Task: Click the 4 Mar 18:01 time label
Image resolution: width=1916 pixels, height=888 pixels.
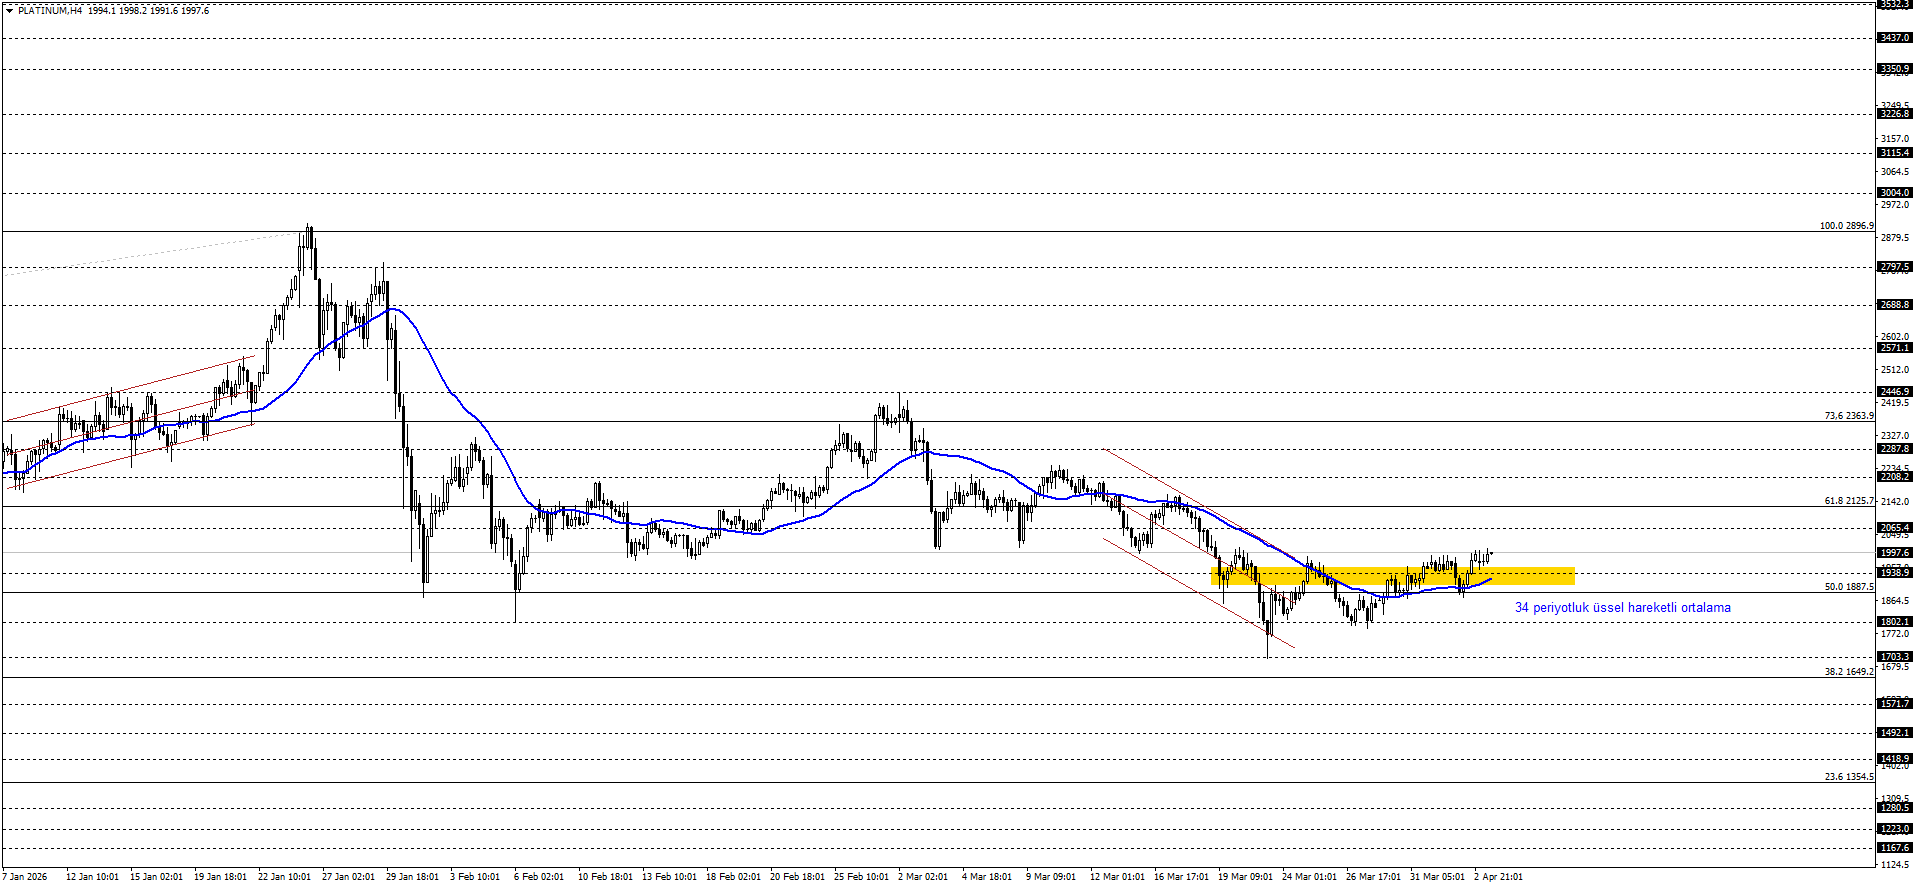Action: point(987,877)
